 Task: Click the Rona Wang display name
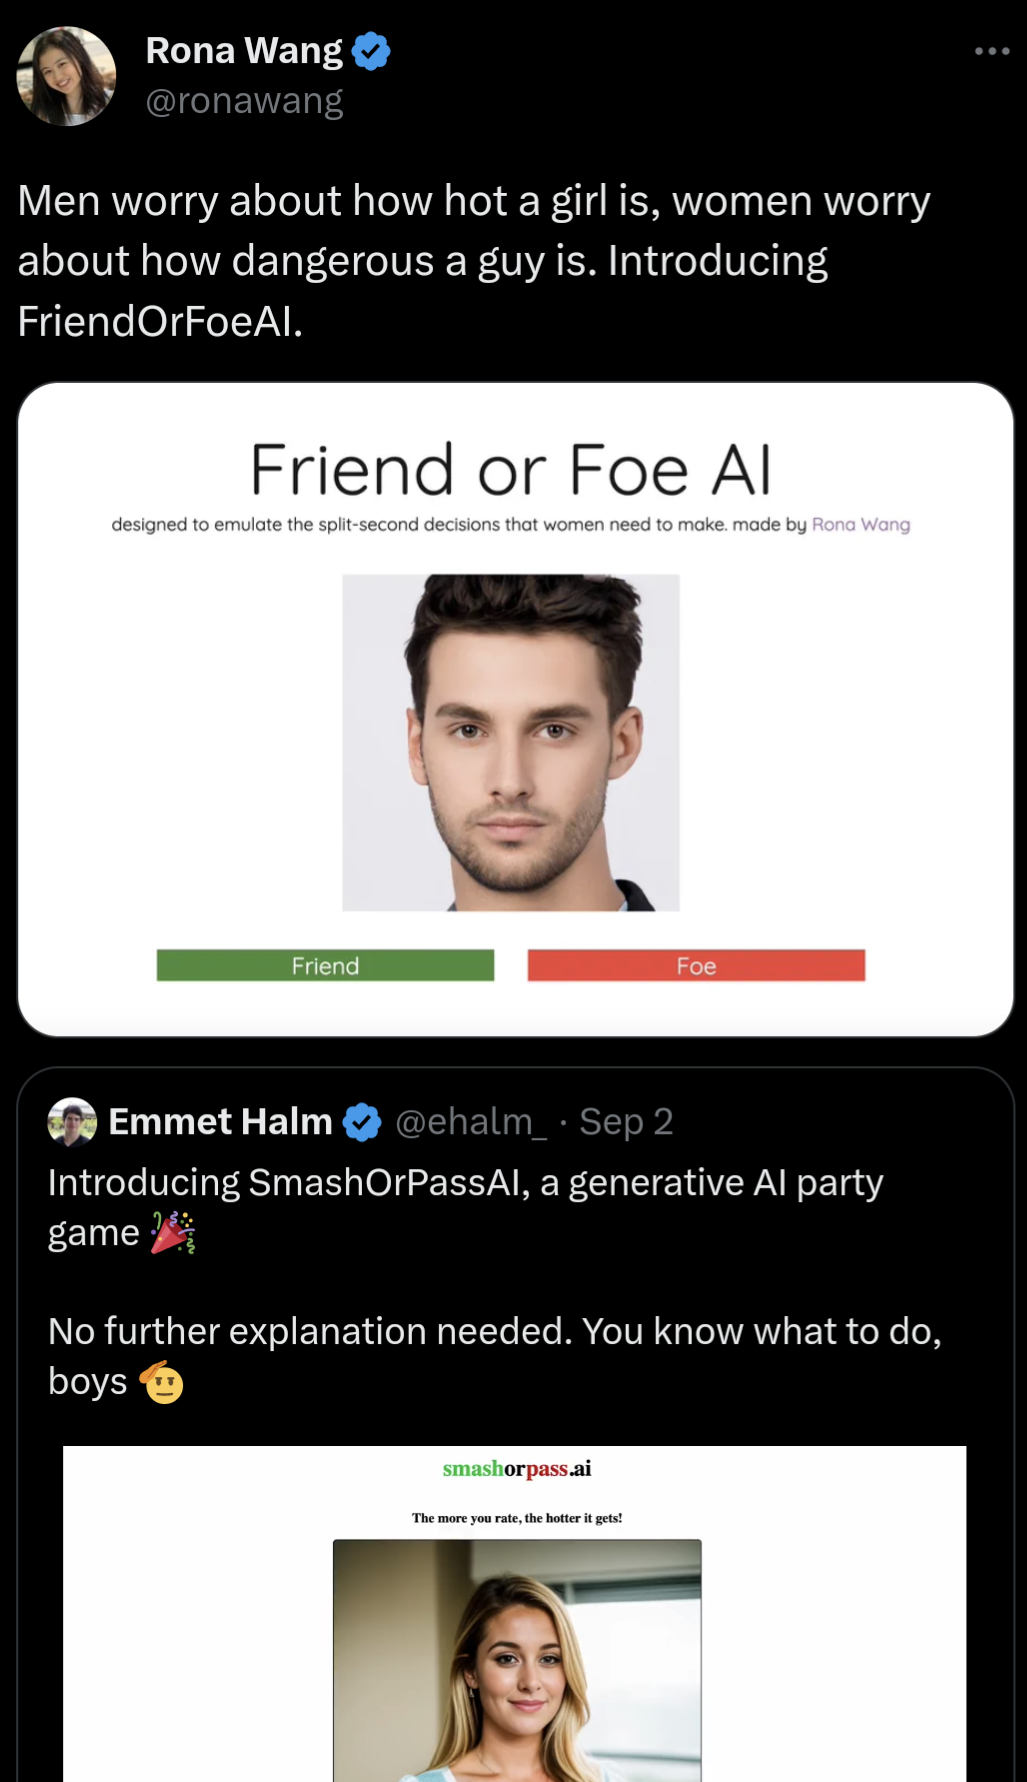click(244, 51)
